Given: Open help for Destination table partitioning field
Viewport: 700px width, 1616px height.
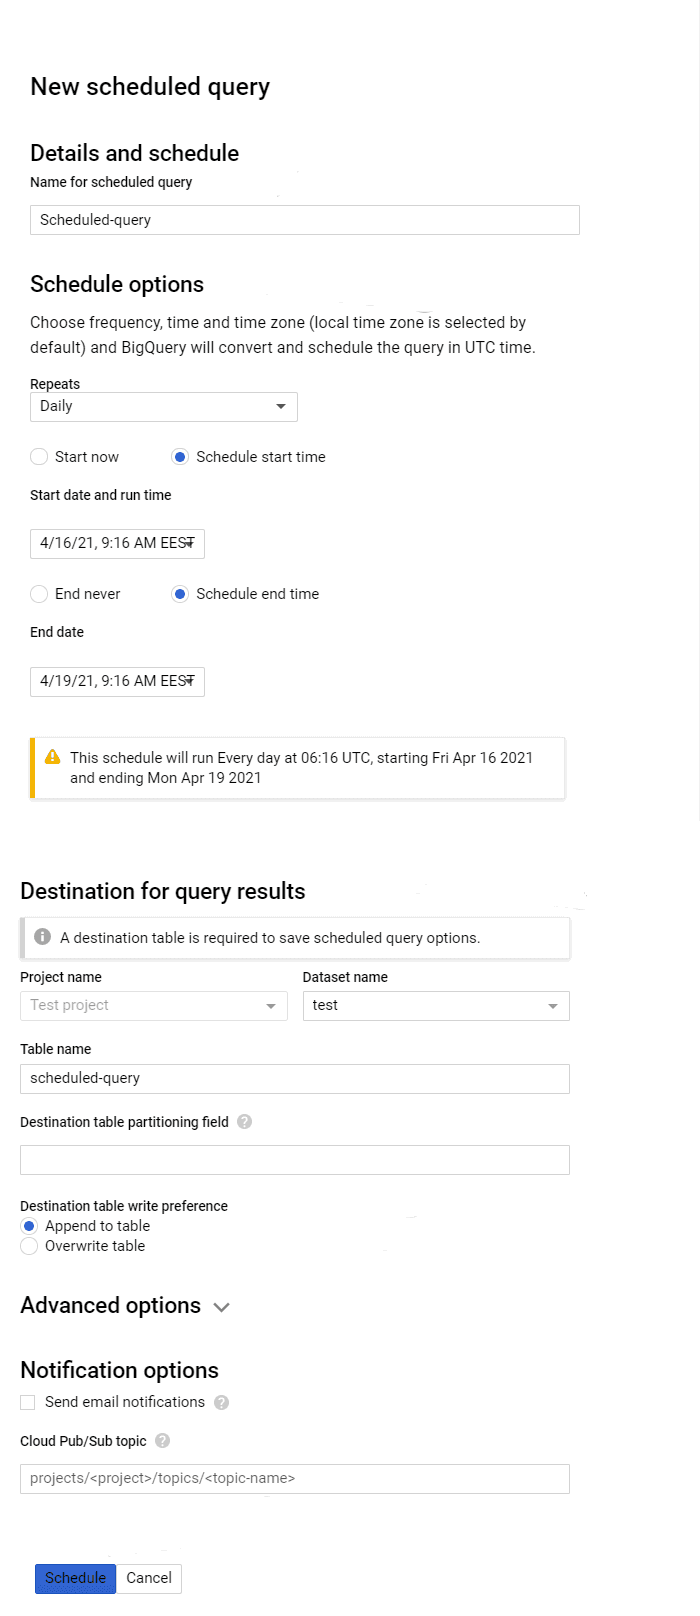Looking at the screenshot, I should [244, 1122].
